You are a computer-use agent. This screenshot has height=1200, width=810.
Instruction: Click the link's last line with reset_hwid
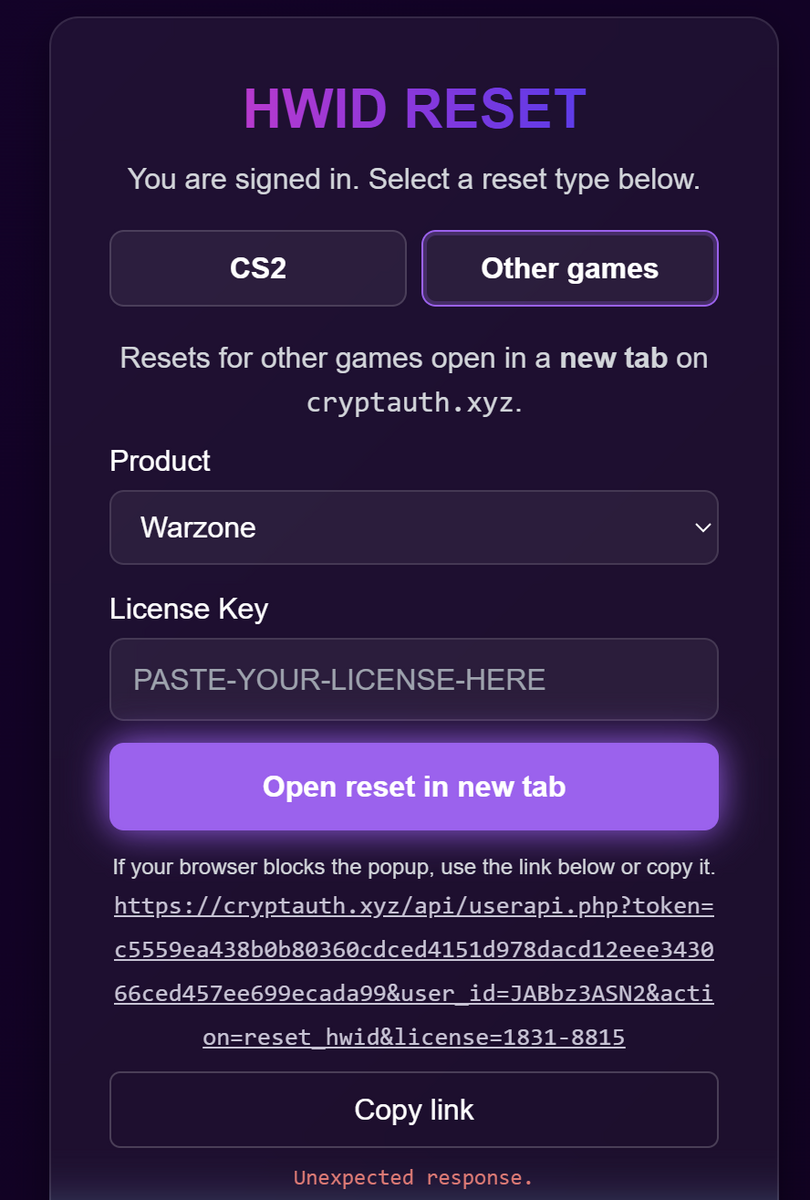(x=413, y=1037)
